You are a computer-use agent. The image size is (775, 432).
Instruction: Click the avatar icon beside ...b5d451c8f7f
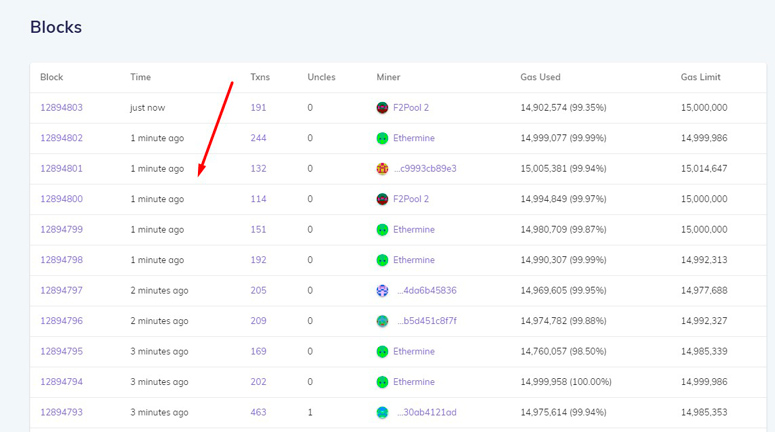pos(382,321)
